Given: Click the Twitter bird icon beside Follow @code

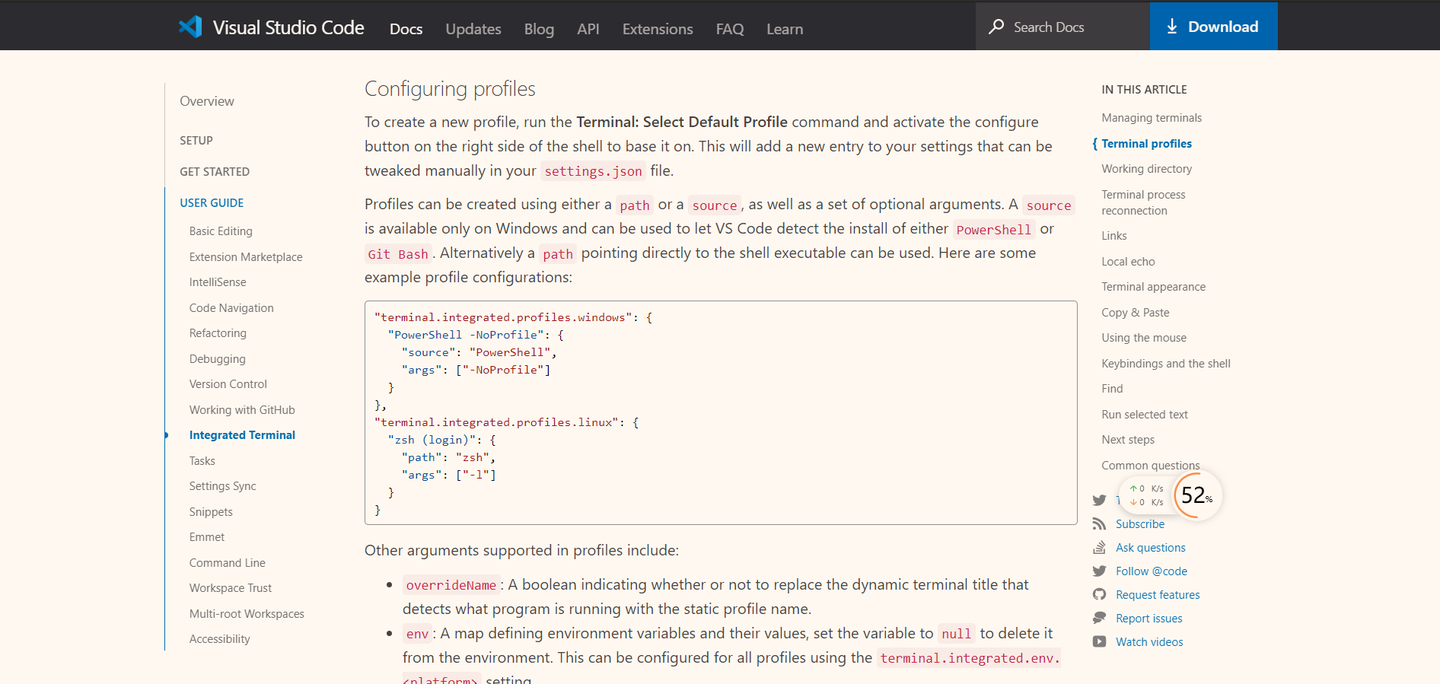Looking at the screenshot, I should [x=1102, y=570].
